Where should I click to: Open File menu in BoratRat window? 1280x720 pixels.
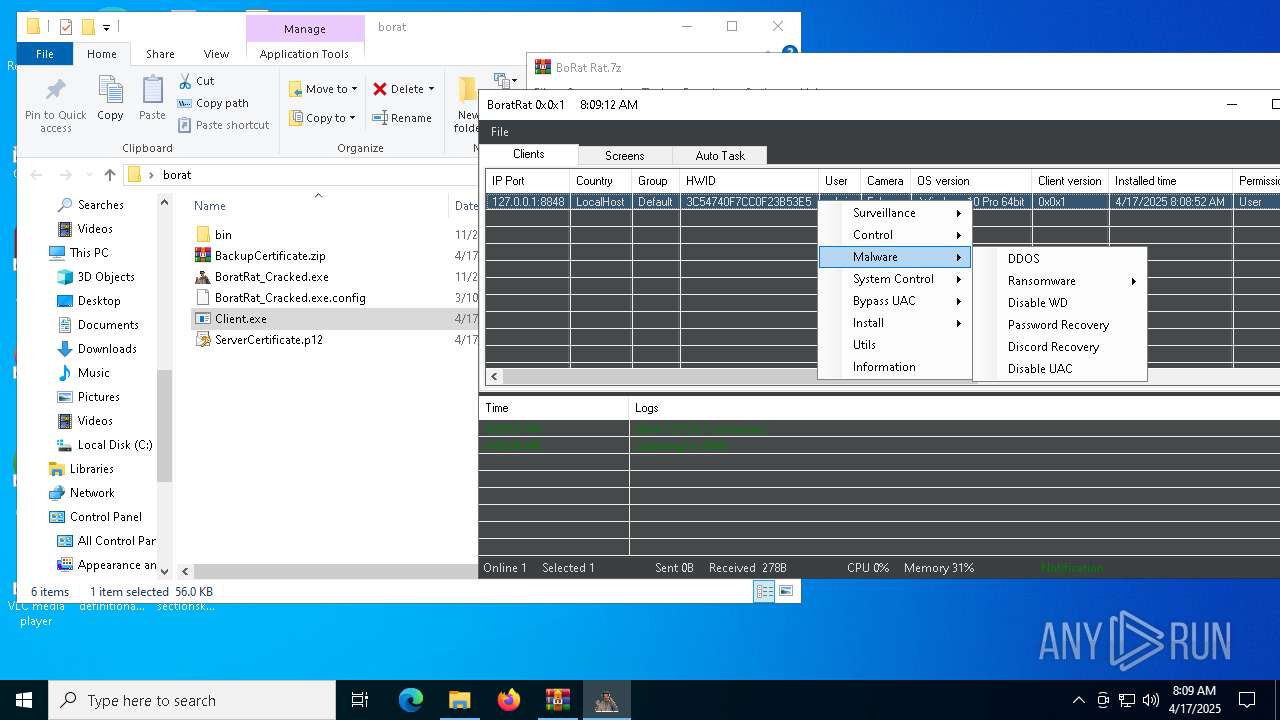[500, 132]
